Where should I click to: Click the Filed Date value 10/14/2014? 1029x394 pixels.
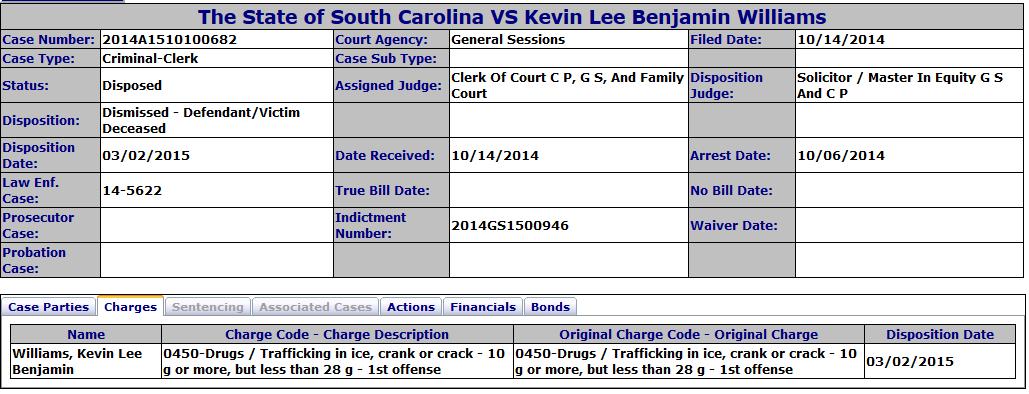coord(841,39)
